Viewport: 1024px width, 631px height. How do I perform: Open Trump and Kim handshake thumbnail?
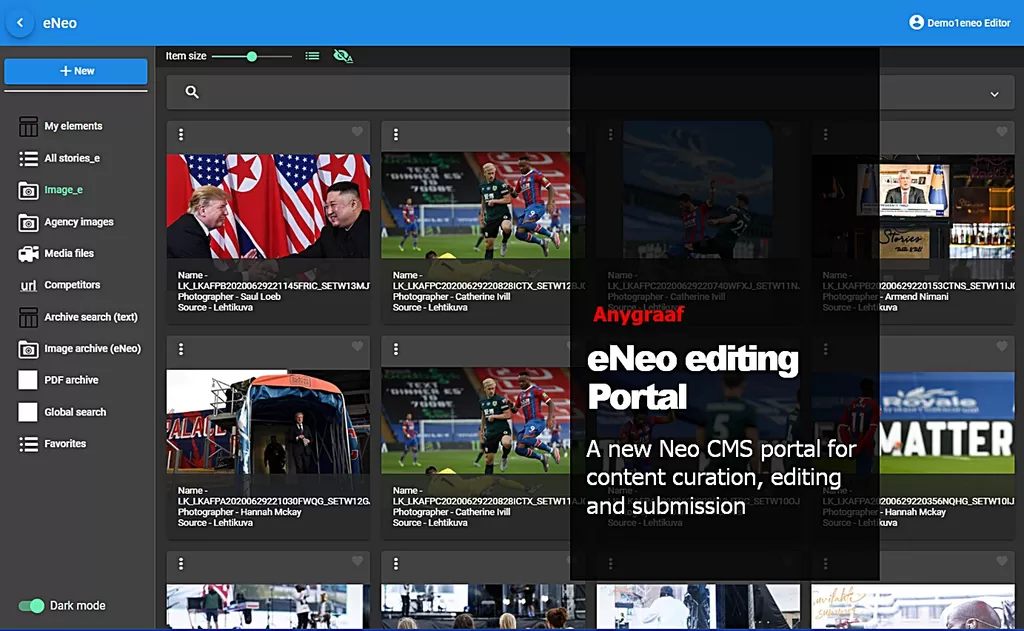click(x=268, y=206)
